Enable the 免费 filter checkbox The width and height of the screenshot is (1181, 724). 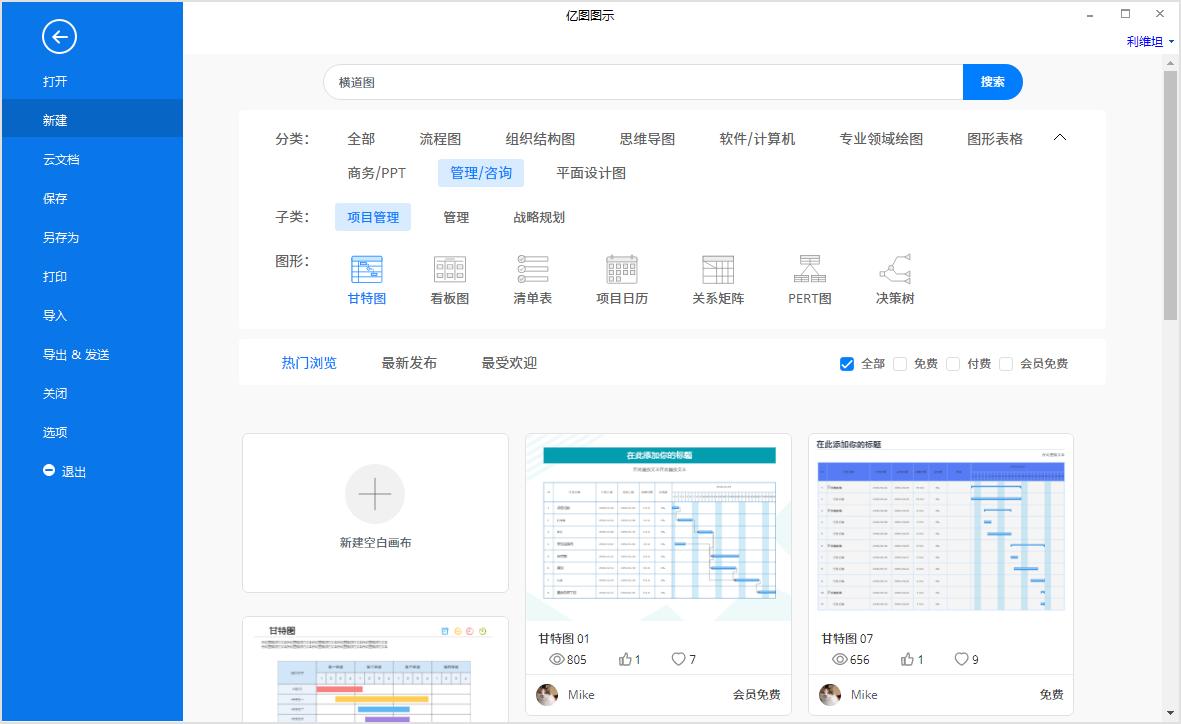900,363
